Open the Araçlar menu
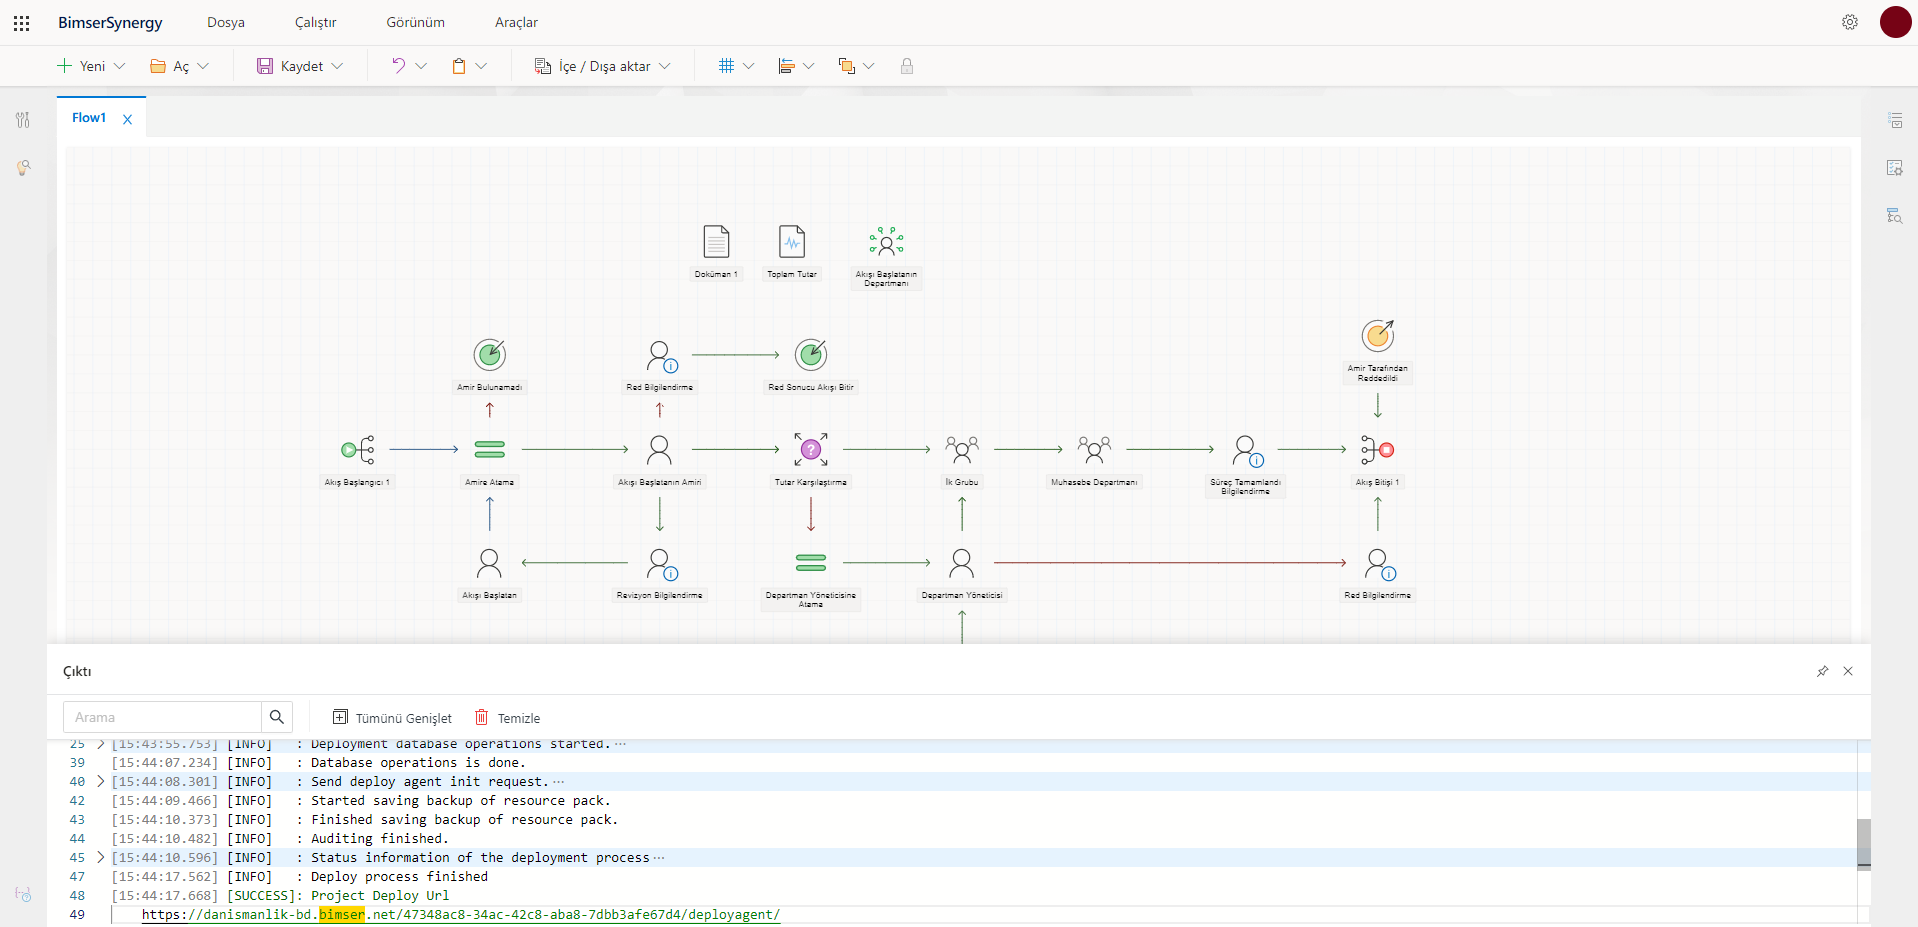1918x927 pixels. (517, 22)
